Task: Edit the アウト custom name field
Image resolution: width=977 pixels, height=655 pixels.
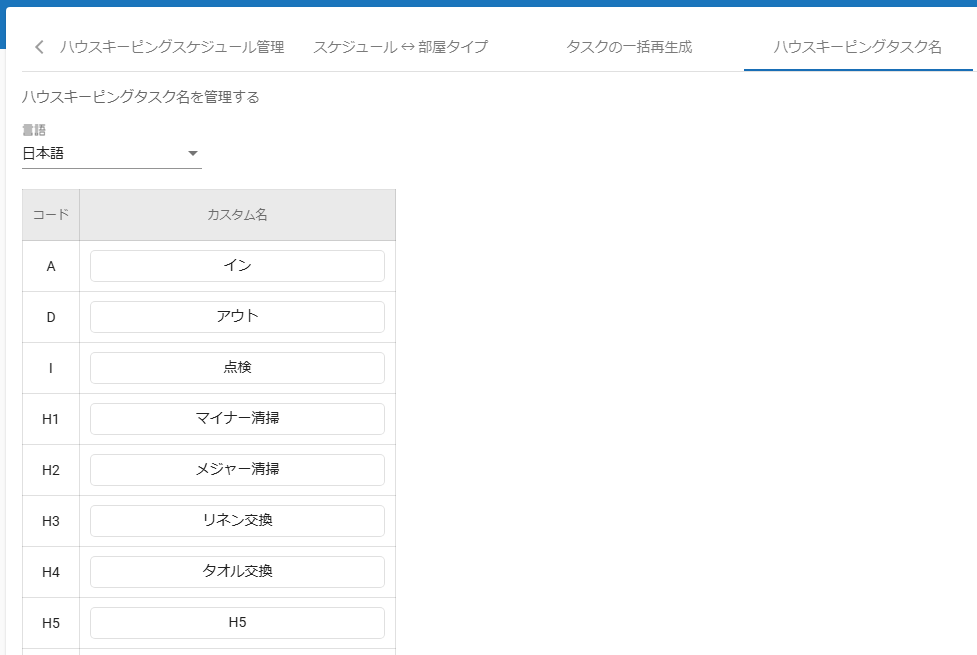Action: pos(237,317)
